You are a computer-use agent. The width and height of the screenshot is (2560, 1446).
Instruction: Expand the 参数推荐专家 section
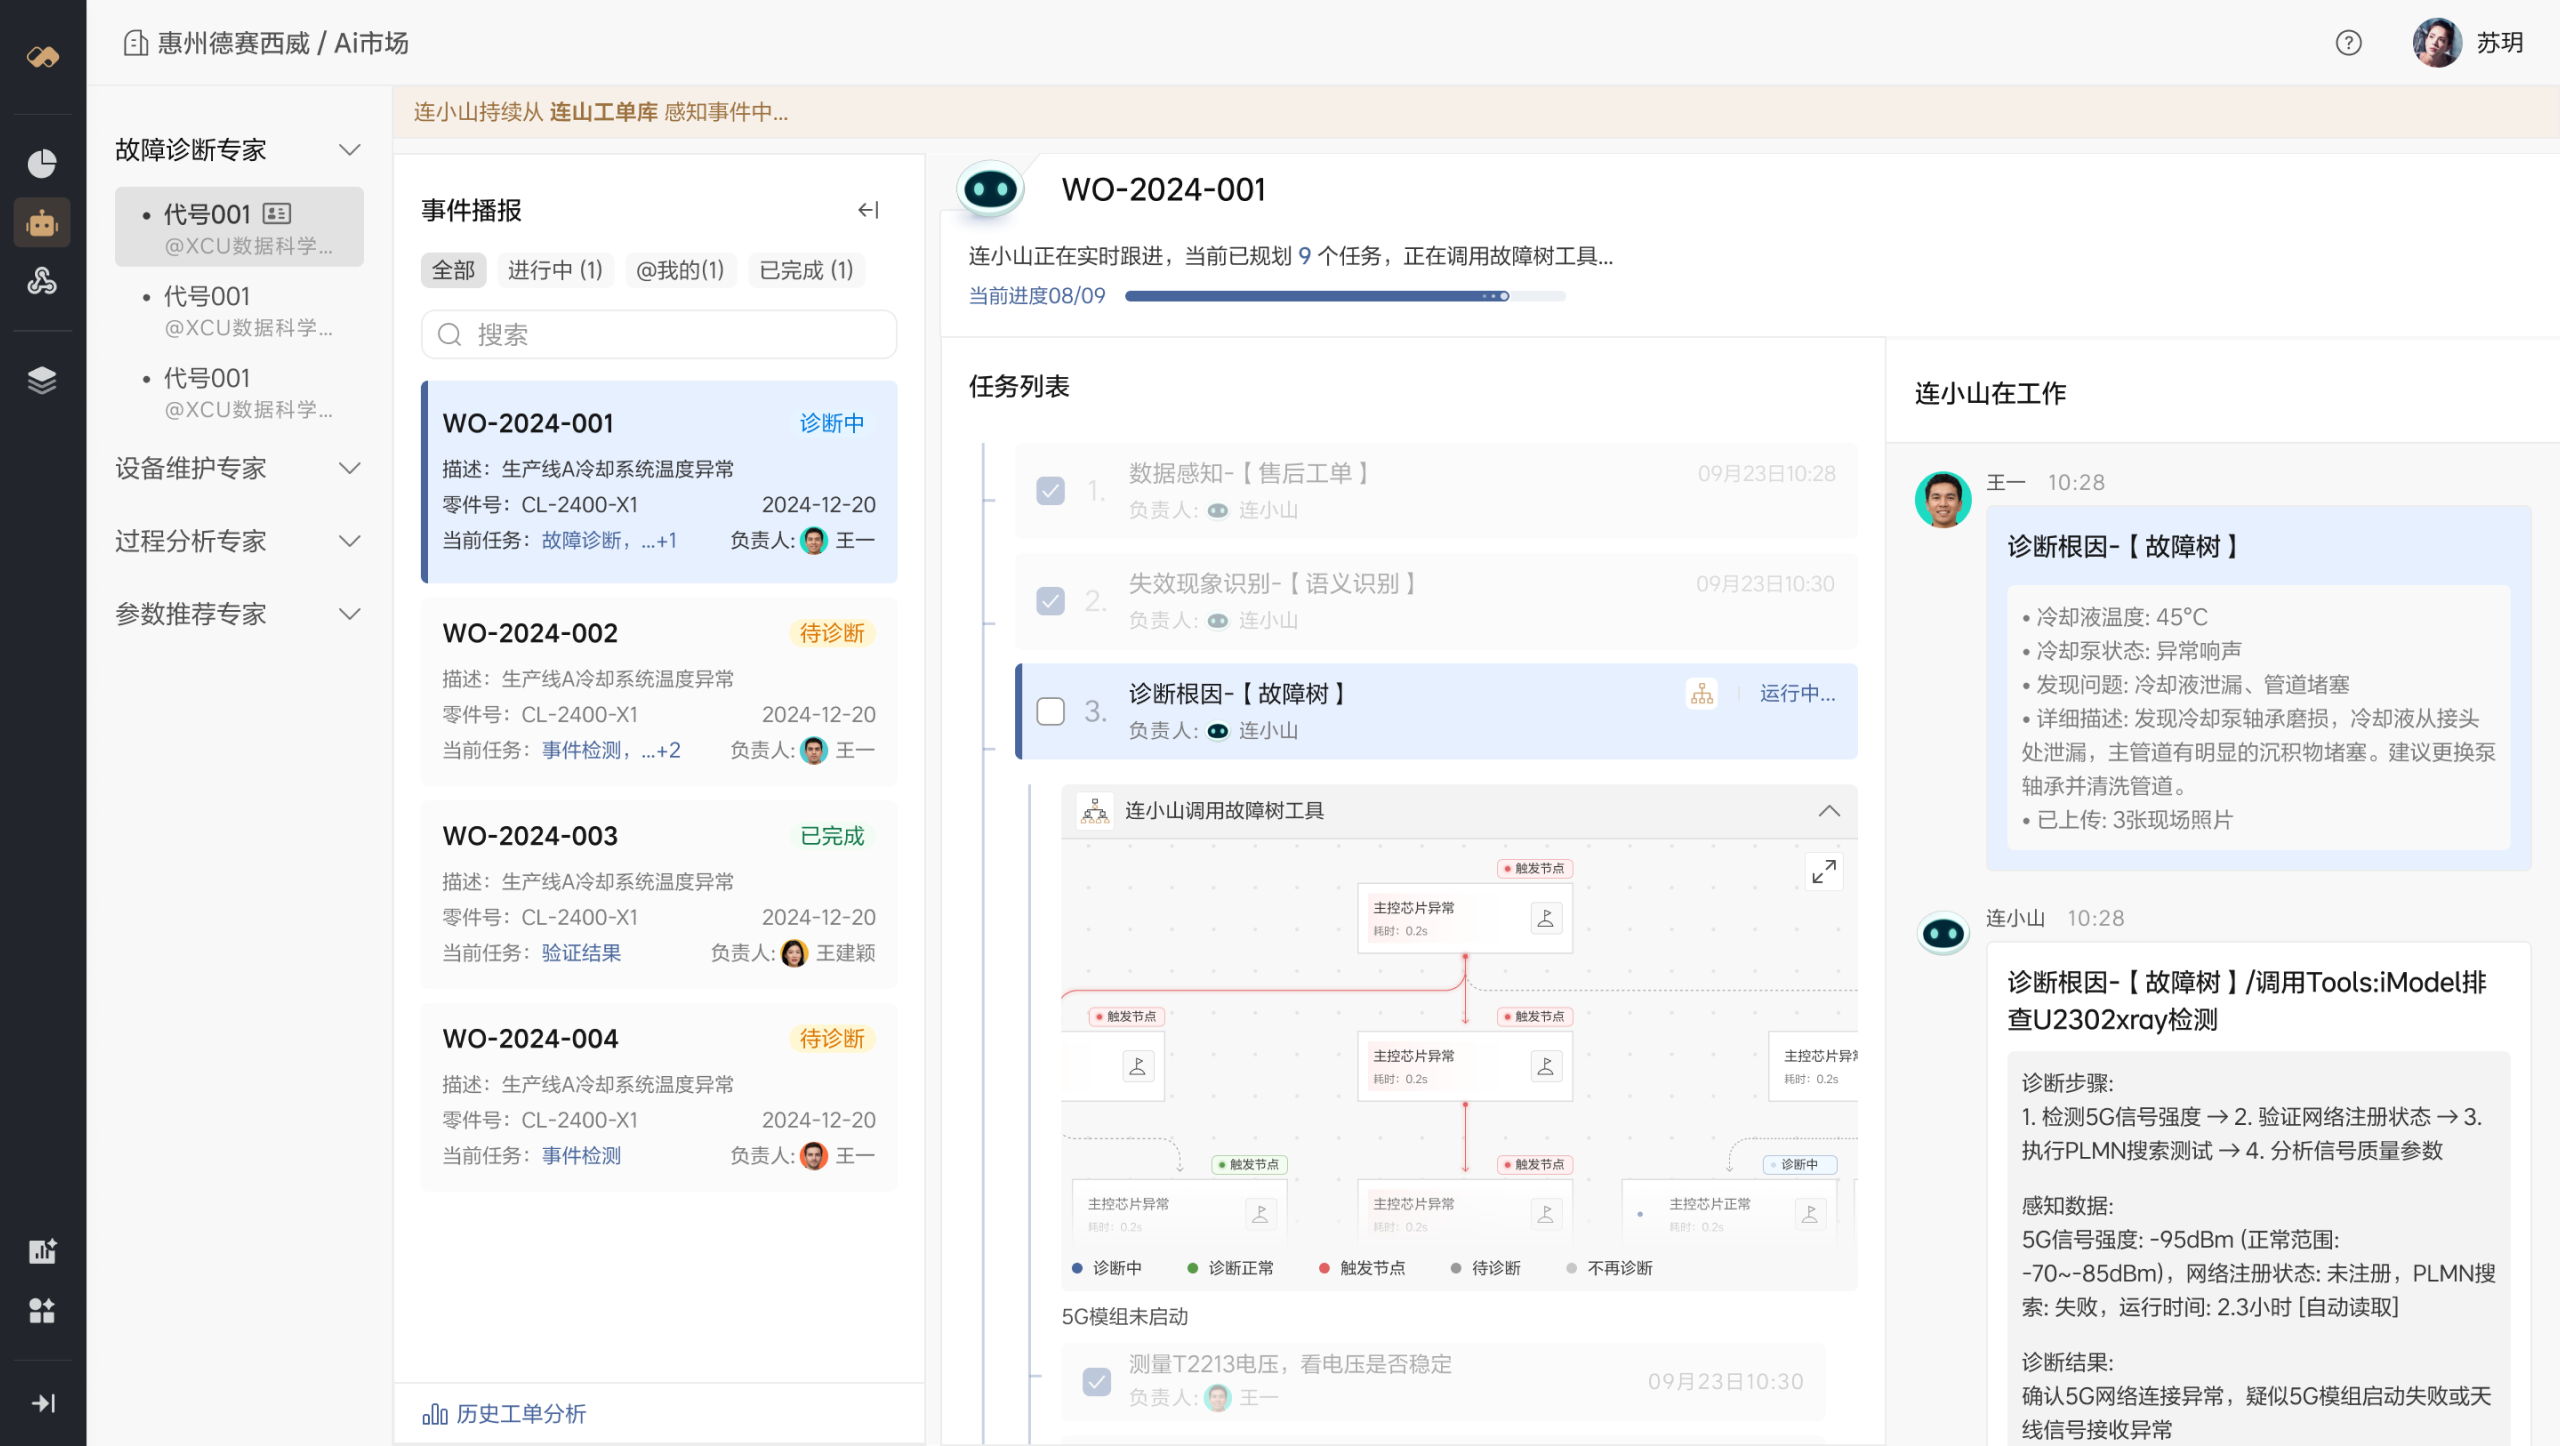[x=349, y=614]
